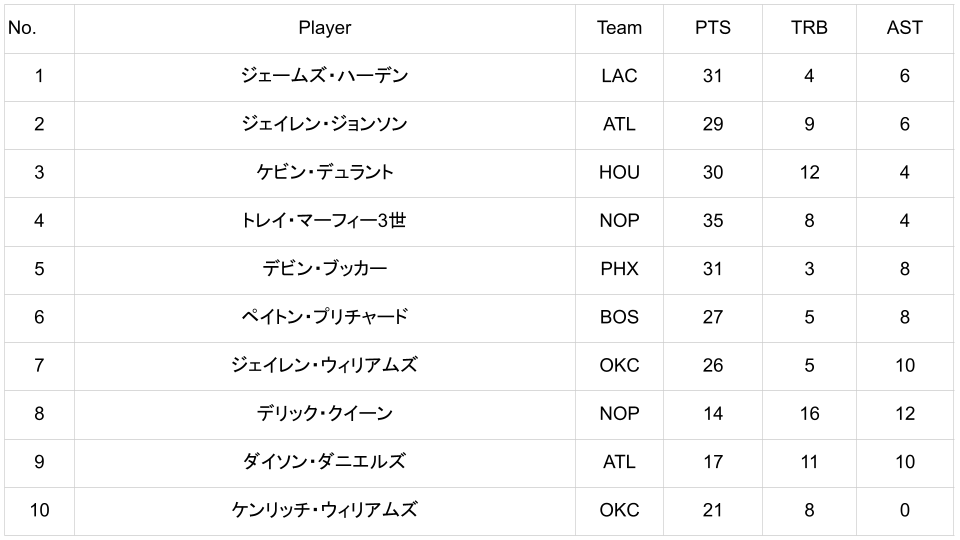Click the TRB column header
Viewport: 960px width, 540px height.
pos(809,28)
